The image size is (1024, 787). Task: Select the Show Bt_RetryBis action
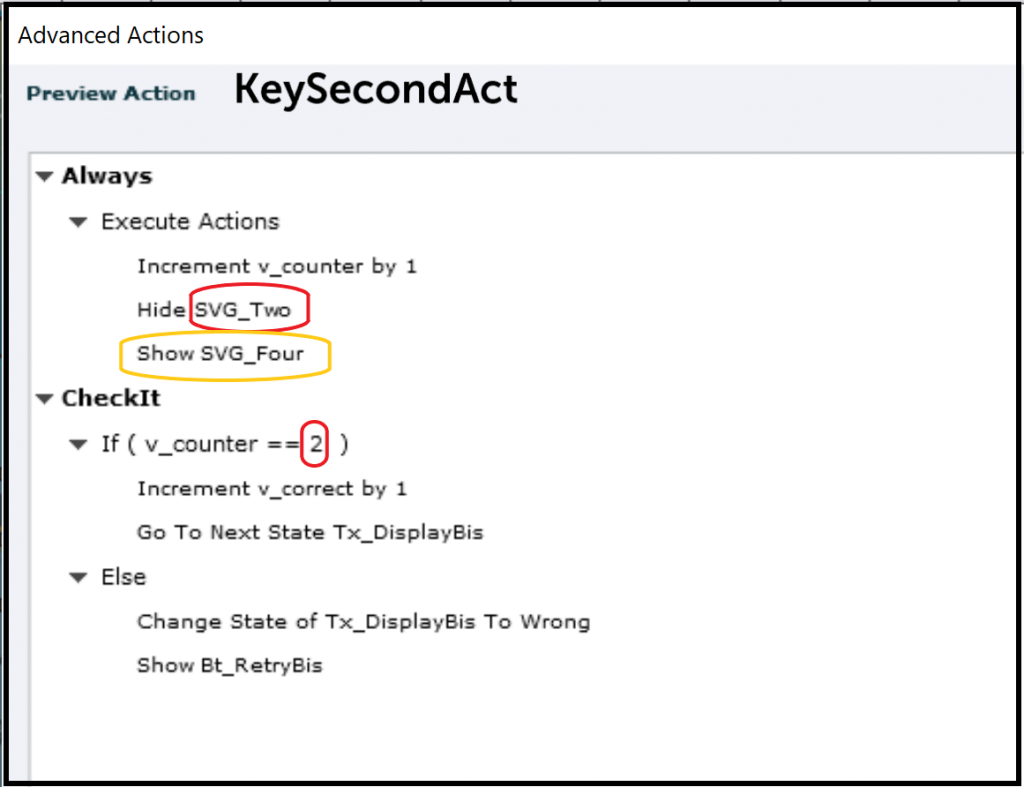point(230,665)
